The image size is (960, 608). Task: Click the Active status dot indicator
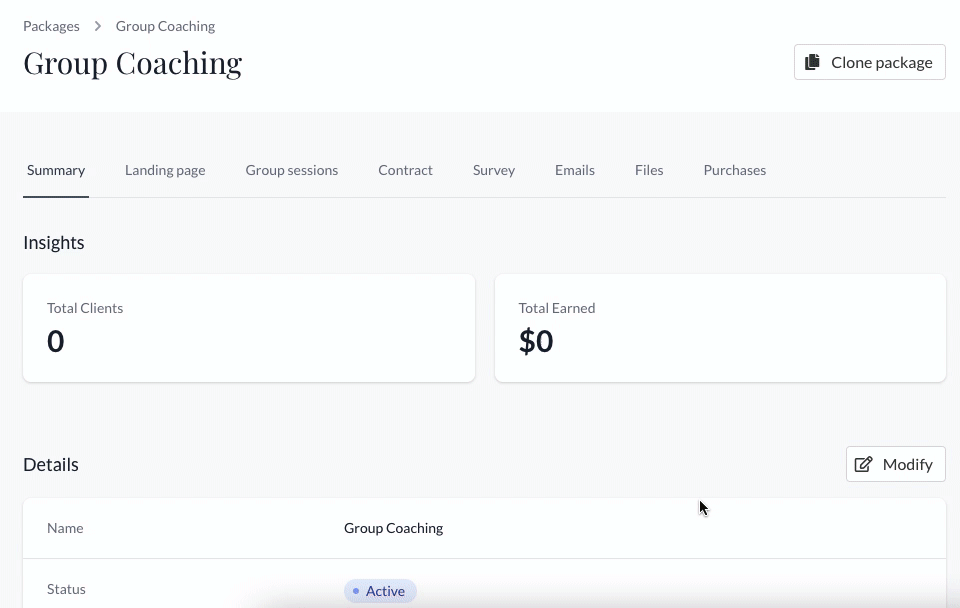[356, 591]
